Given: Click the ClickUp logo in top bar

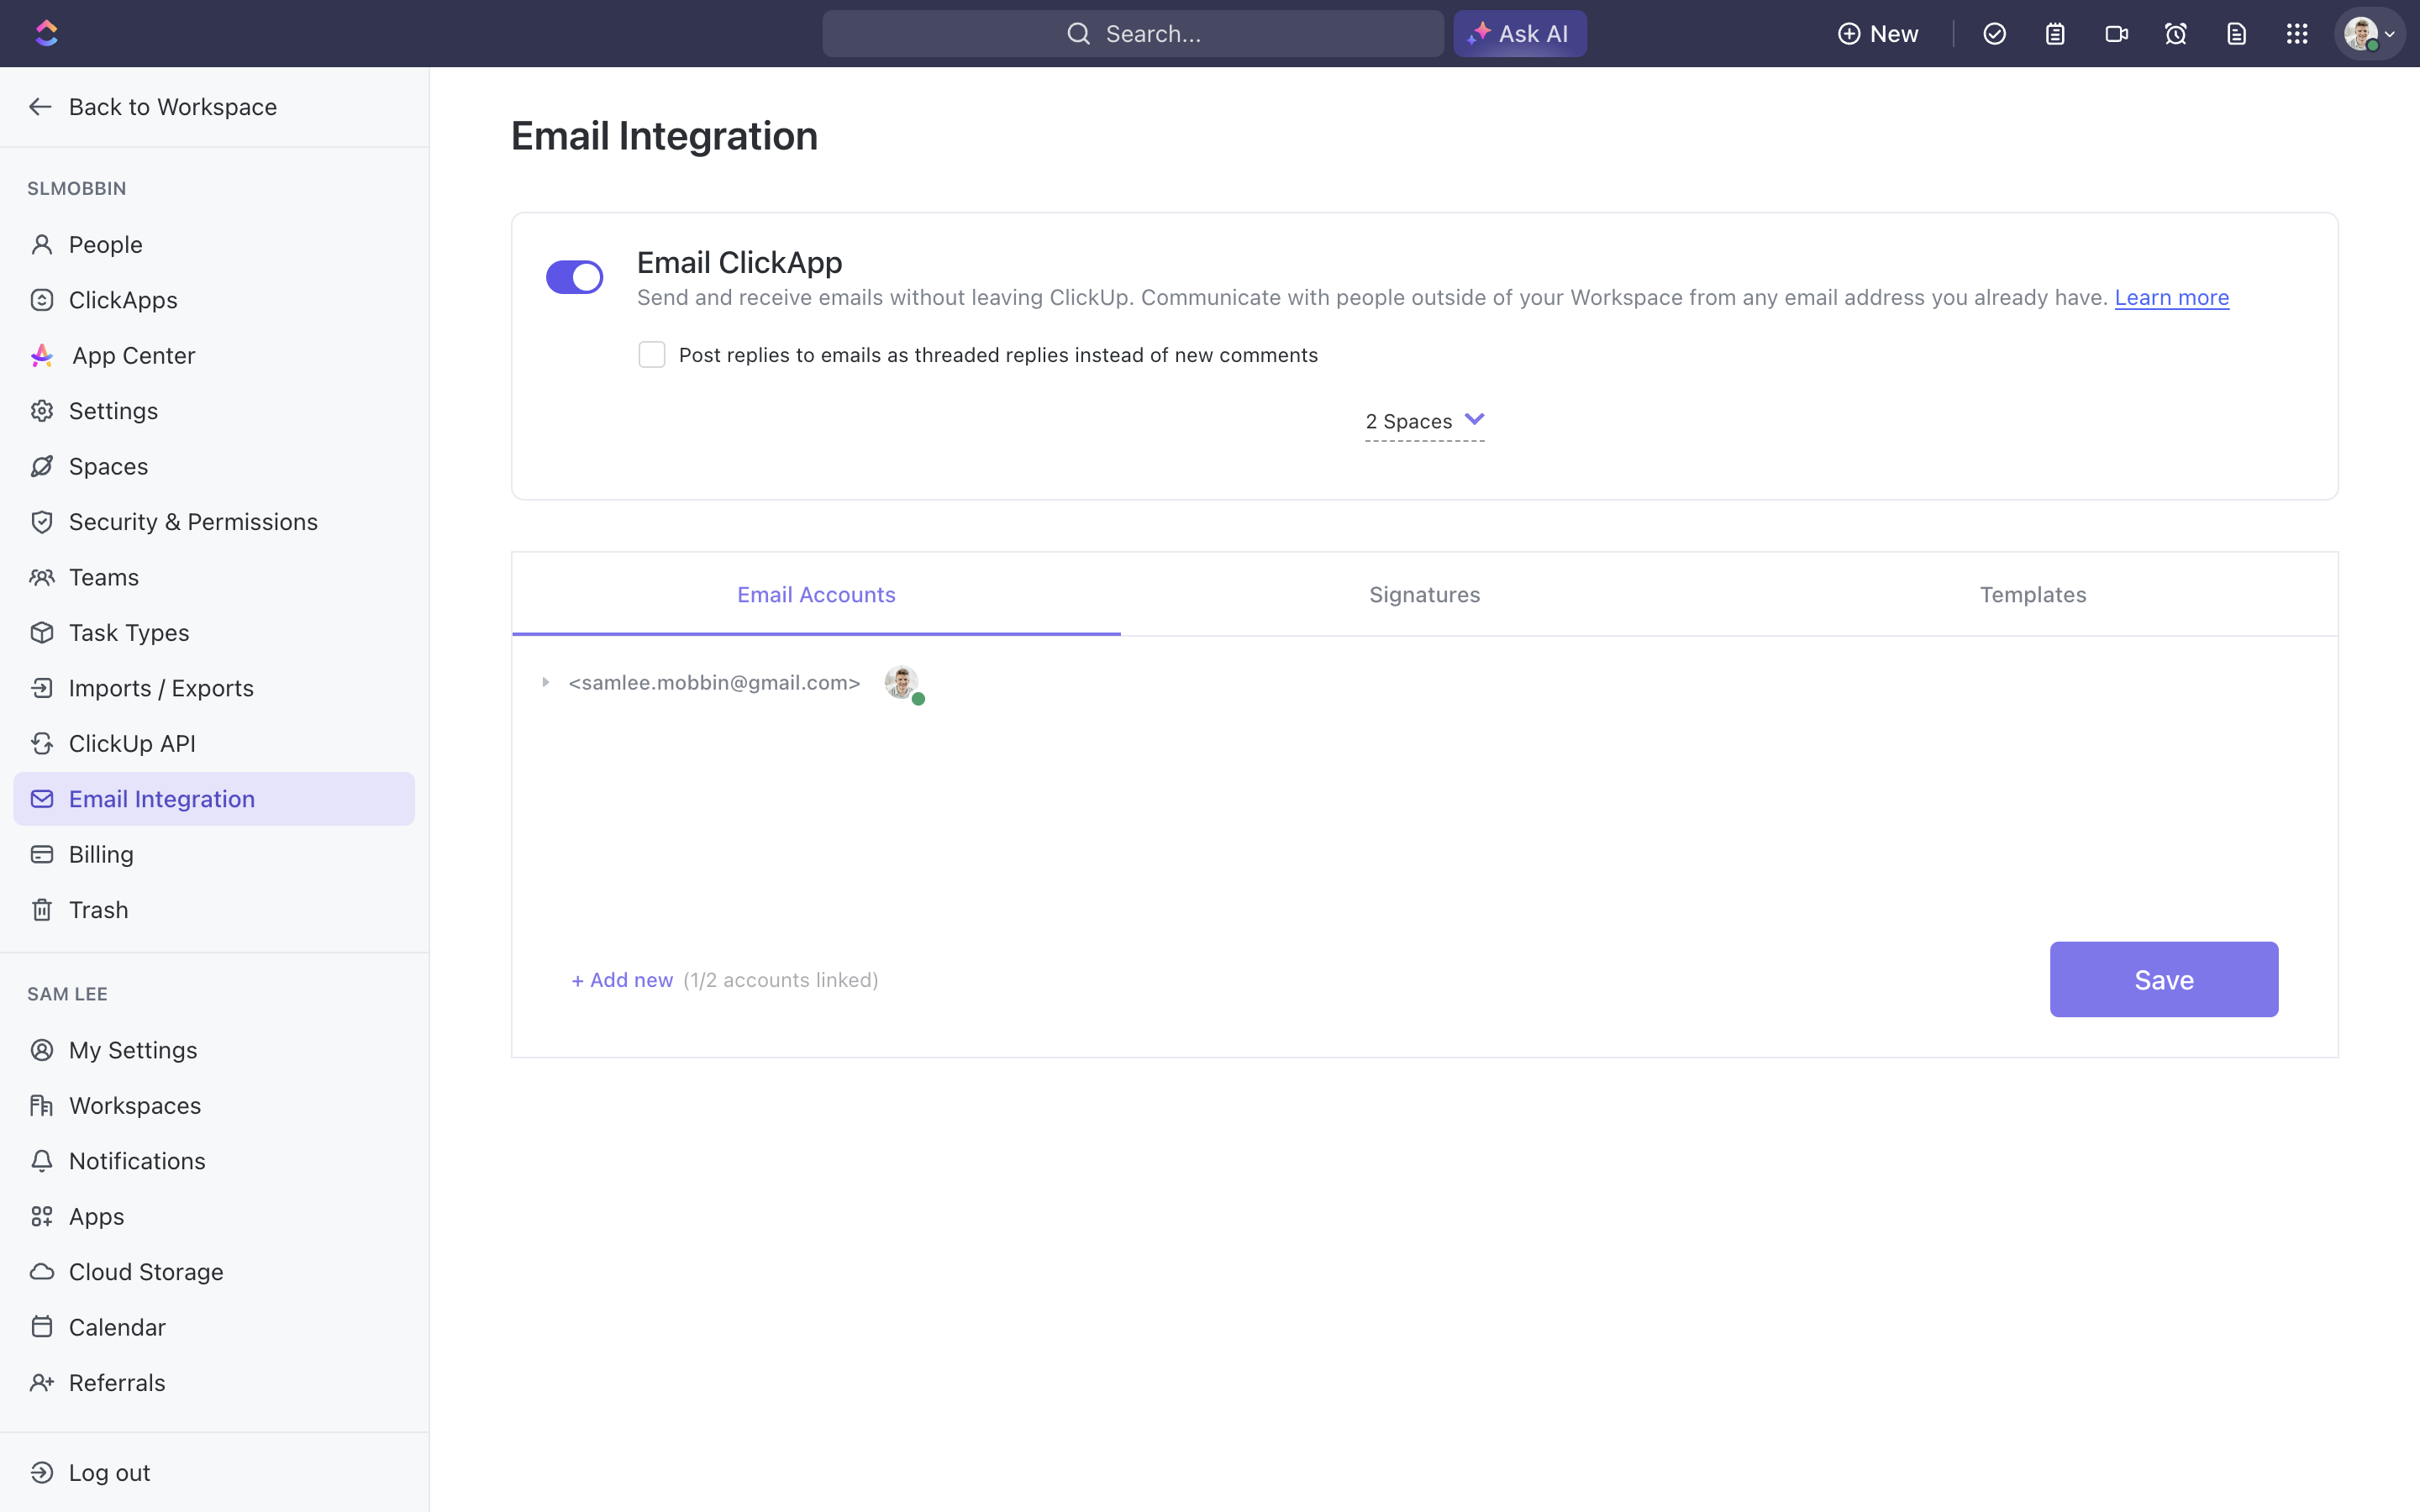Looking at the screenshot, I should click(x=47, y=33).
